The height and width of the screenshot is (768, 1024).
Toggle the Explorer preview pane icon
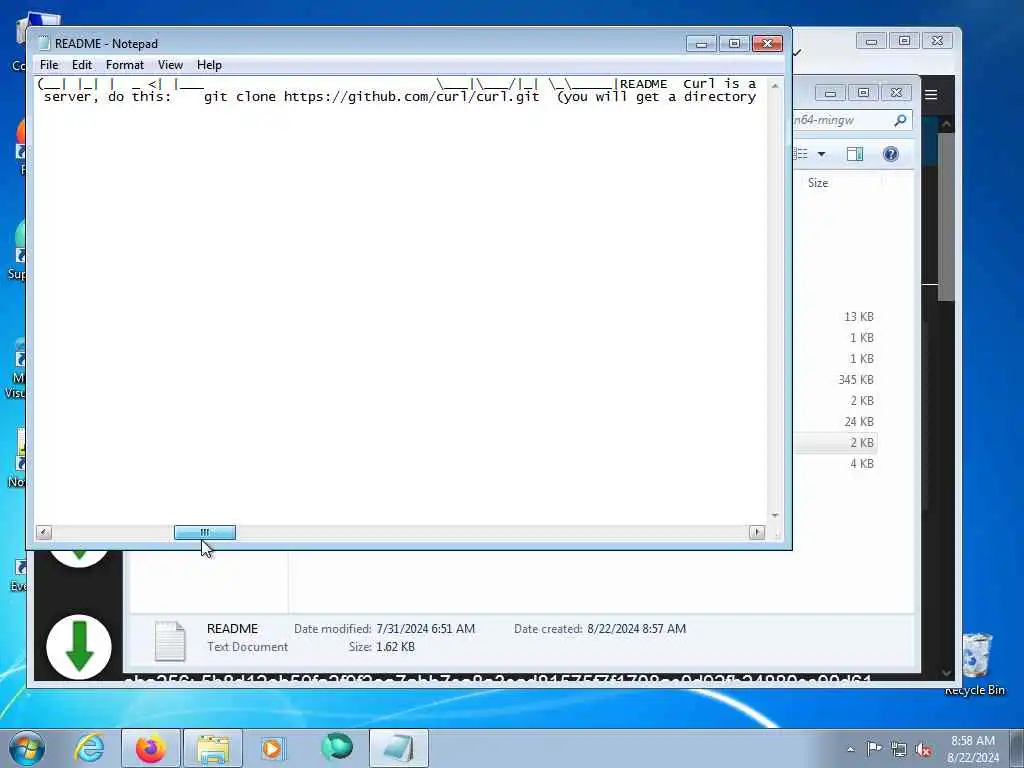pyautogui.click(x=855, y=154)
